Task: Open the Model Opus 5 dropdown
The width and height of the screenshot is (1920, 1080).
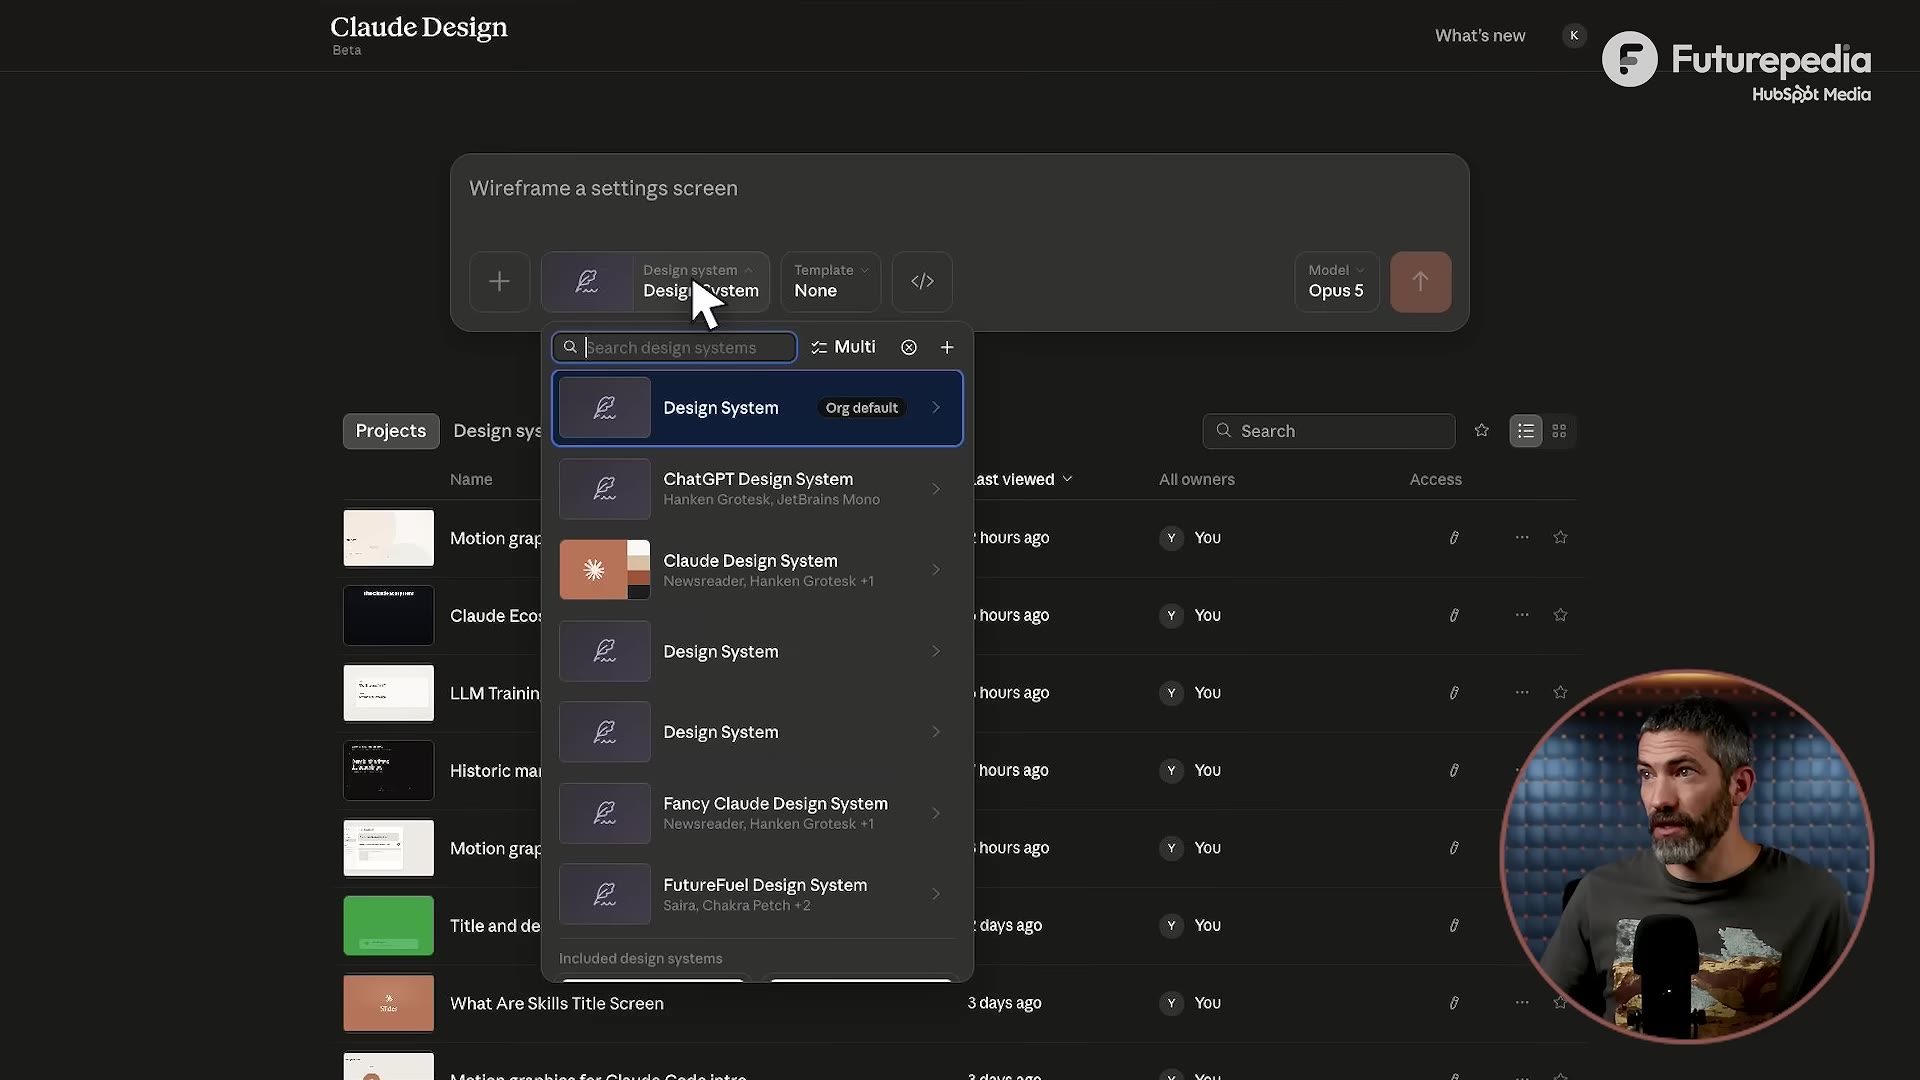Action: [x=1336, y=282]
